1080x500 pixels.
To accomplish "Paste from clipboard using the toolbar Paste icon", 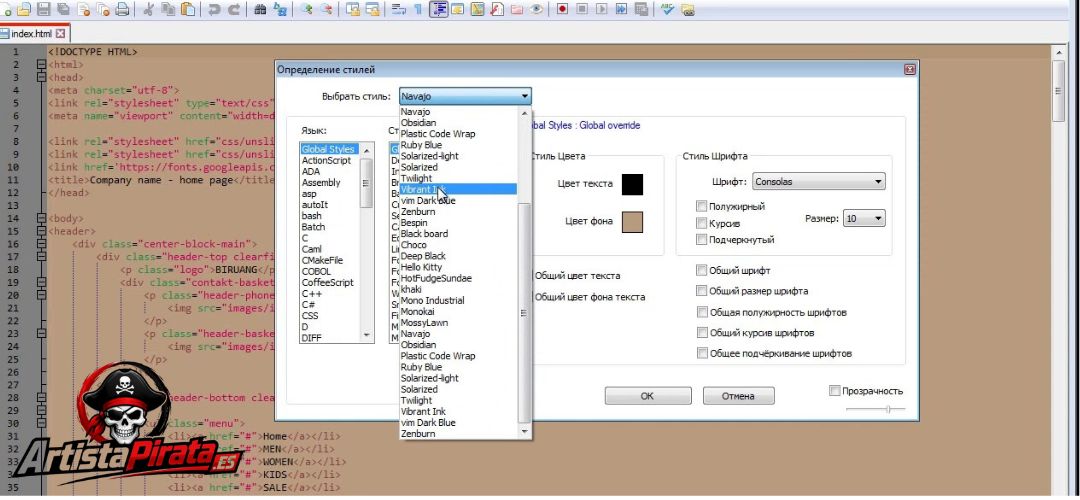I will tap(188, 10).
